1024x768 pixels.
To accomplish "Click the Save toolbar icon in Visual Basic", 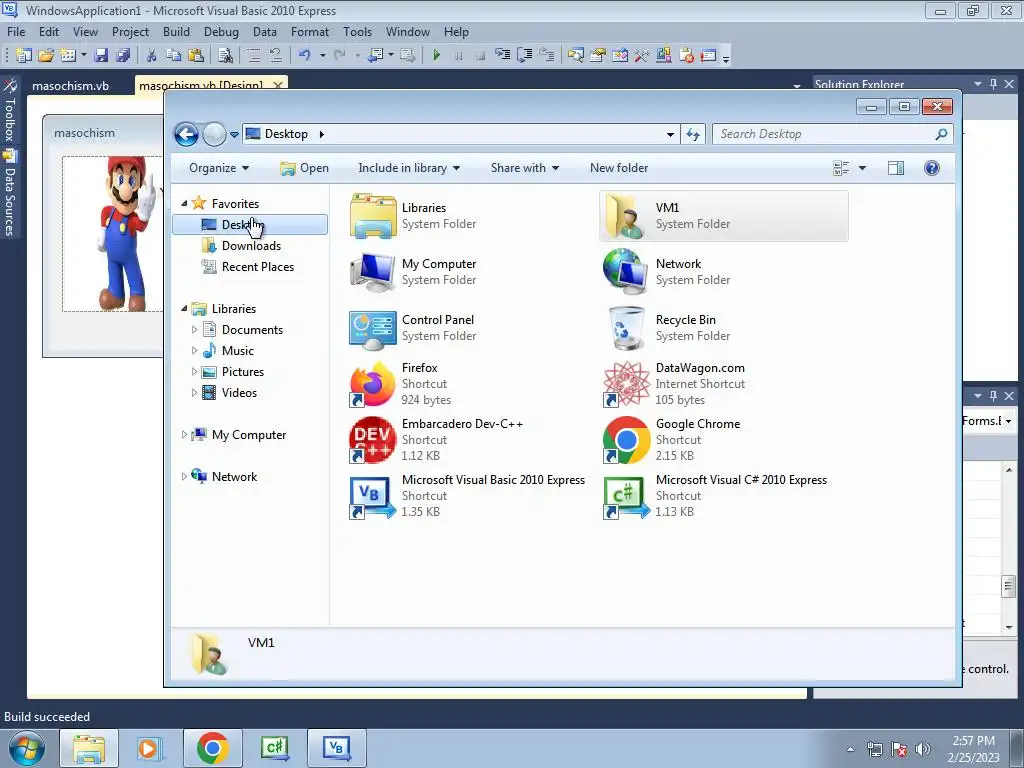I will pos(101,56).
